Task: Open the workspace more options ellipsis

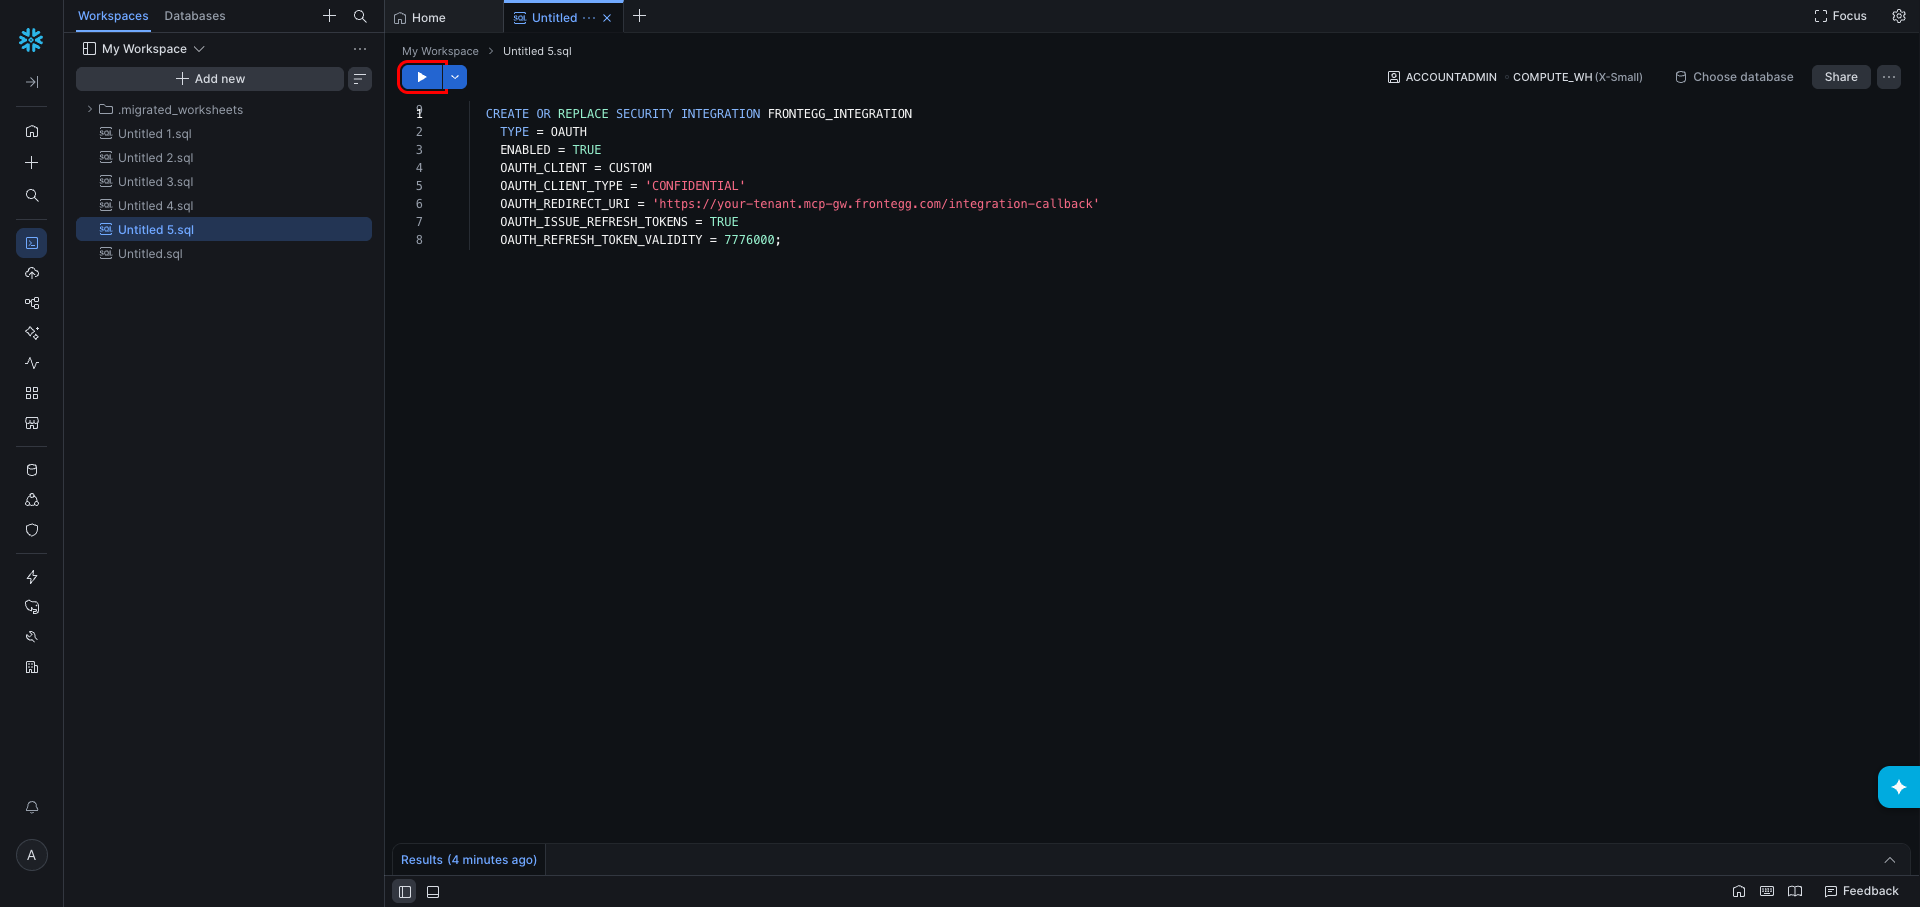Action: click(x=360, y=49)
